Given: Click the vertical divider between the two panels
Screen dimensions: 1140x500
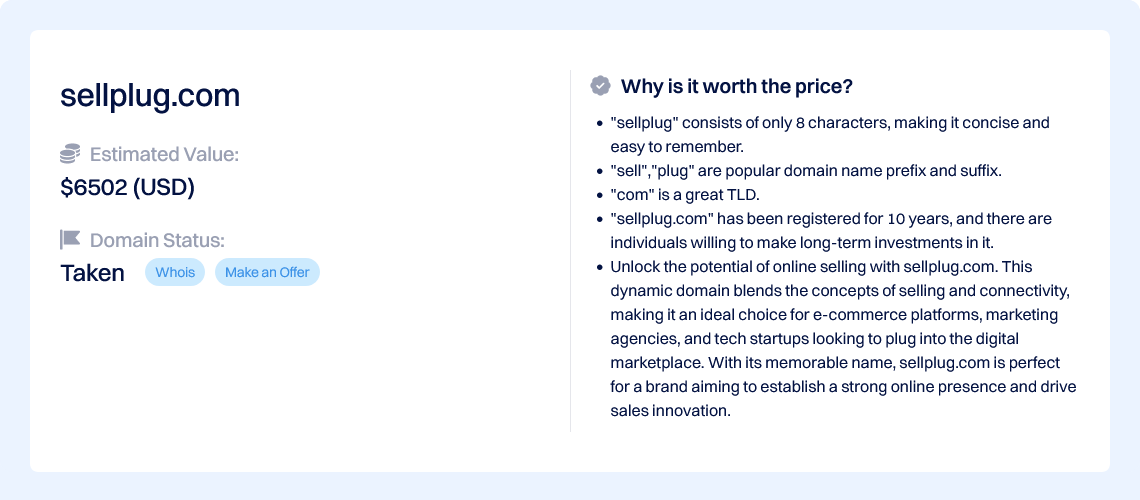Looking at the screenshot, I should coord(570,251).
